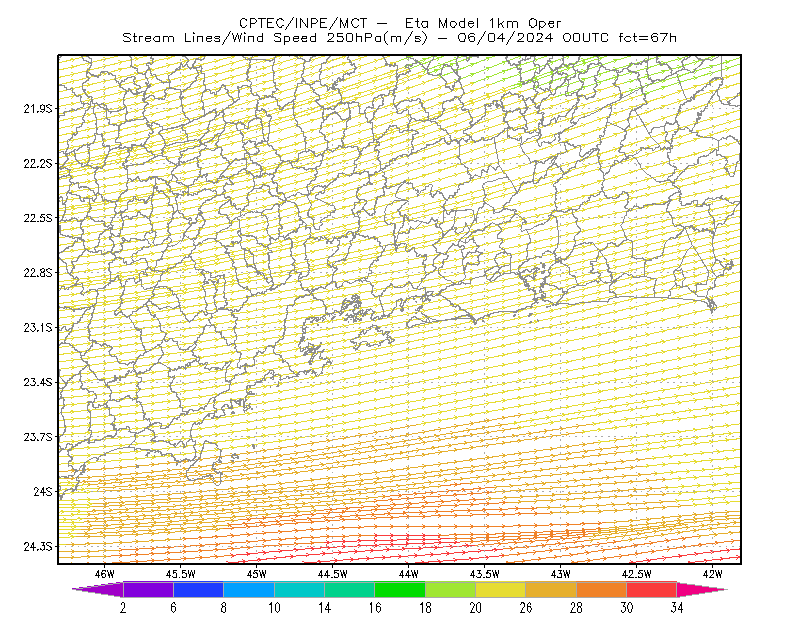
Task: Click the latitude label '23.7S'
Action: click(38, 437)
